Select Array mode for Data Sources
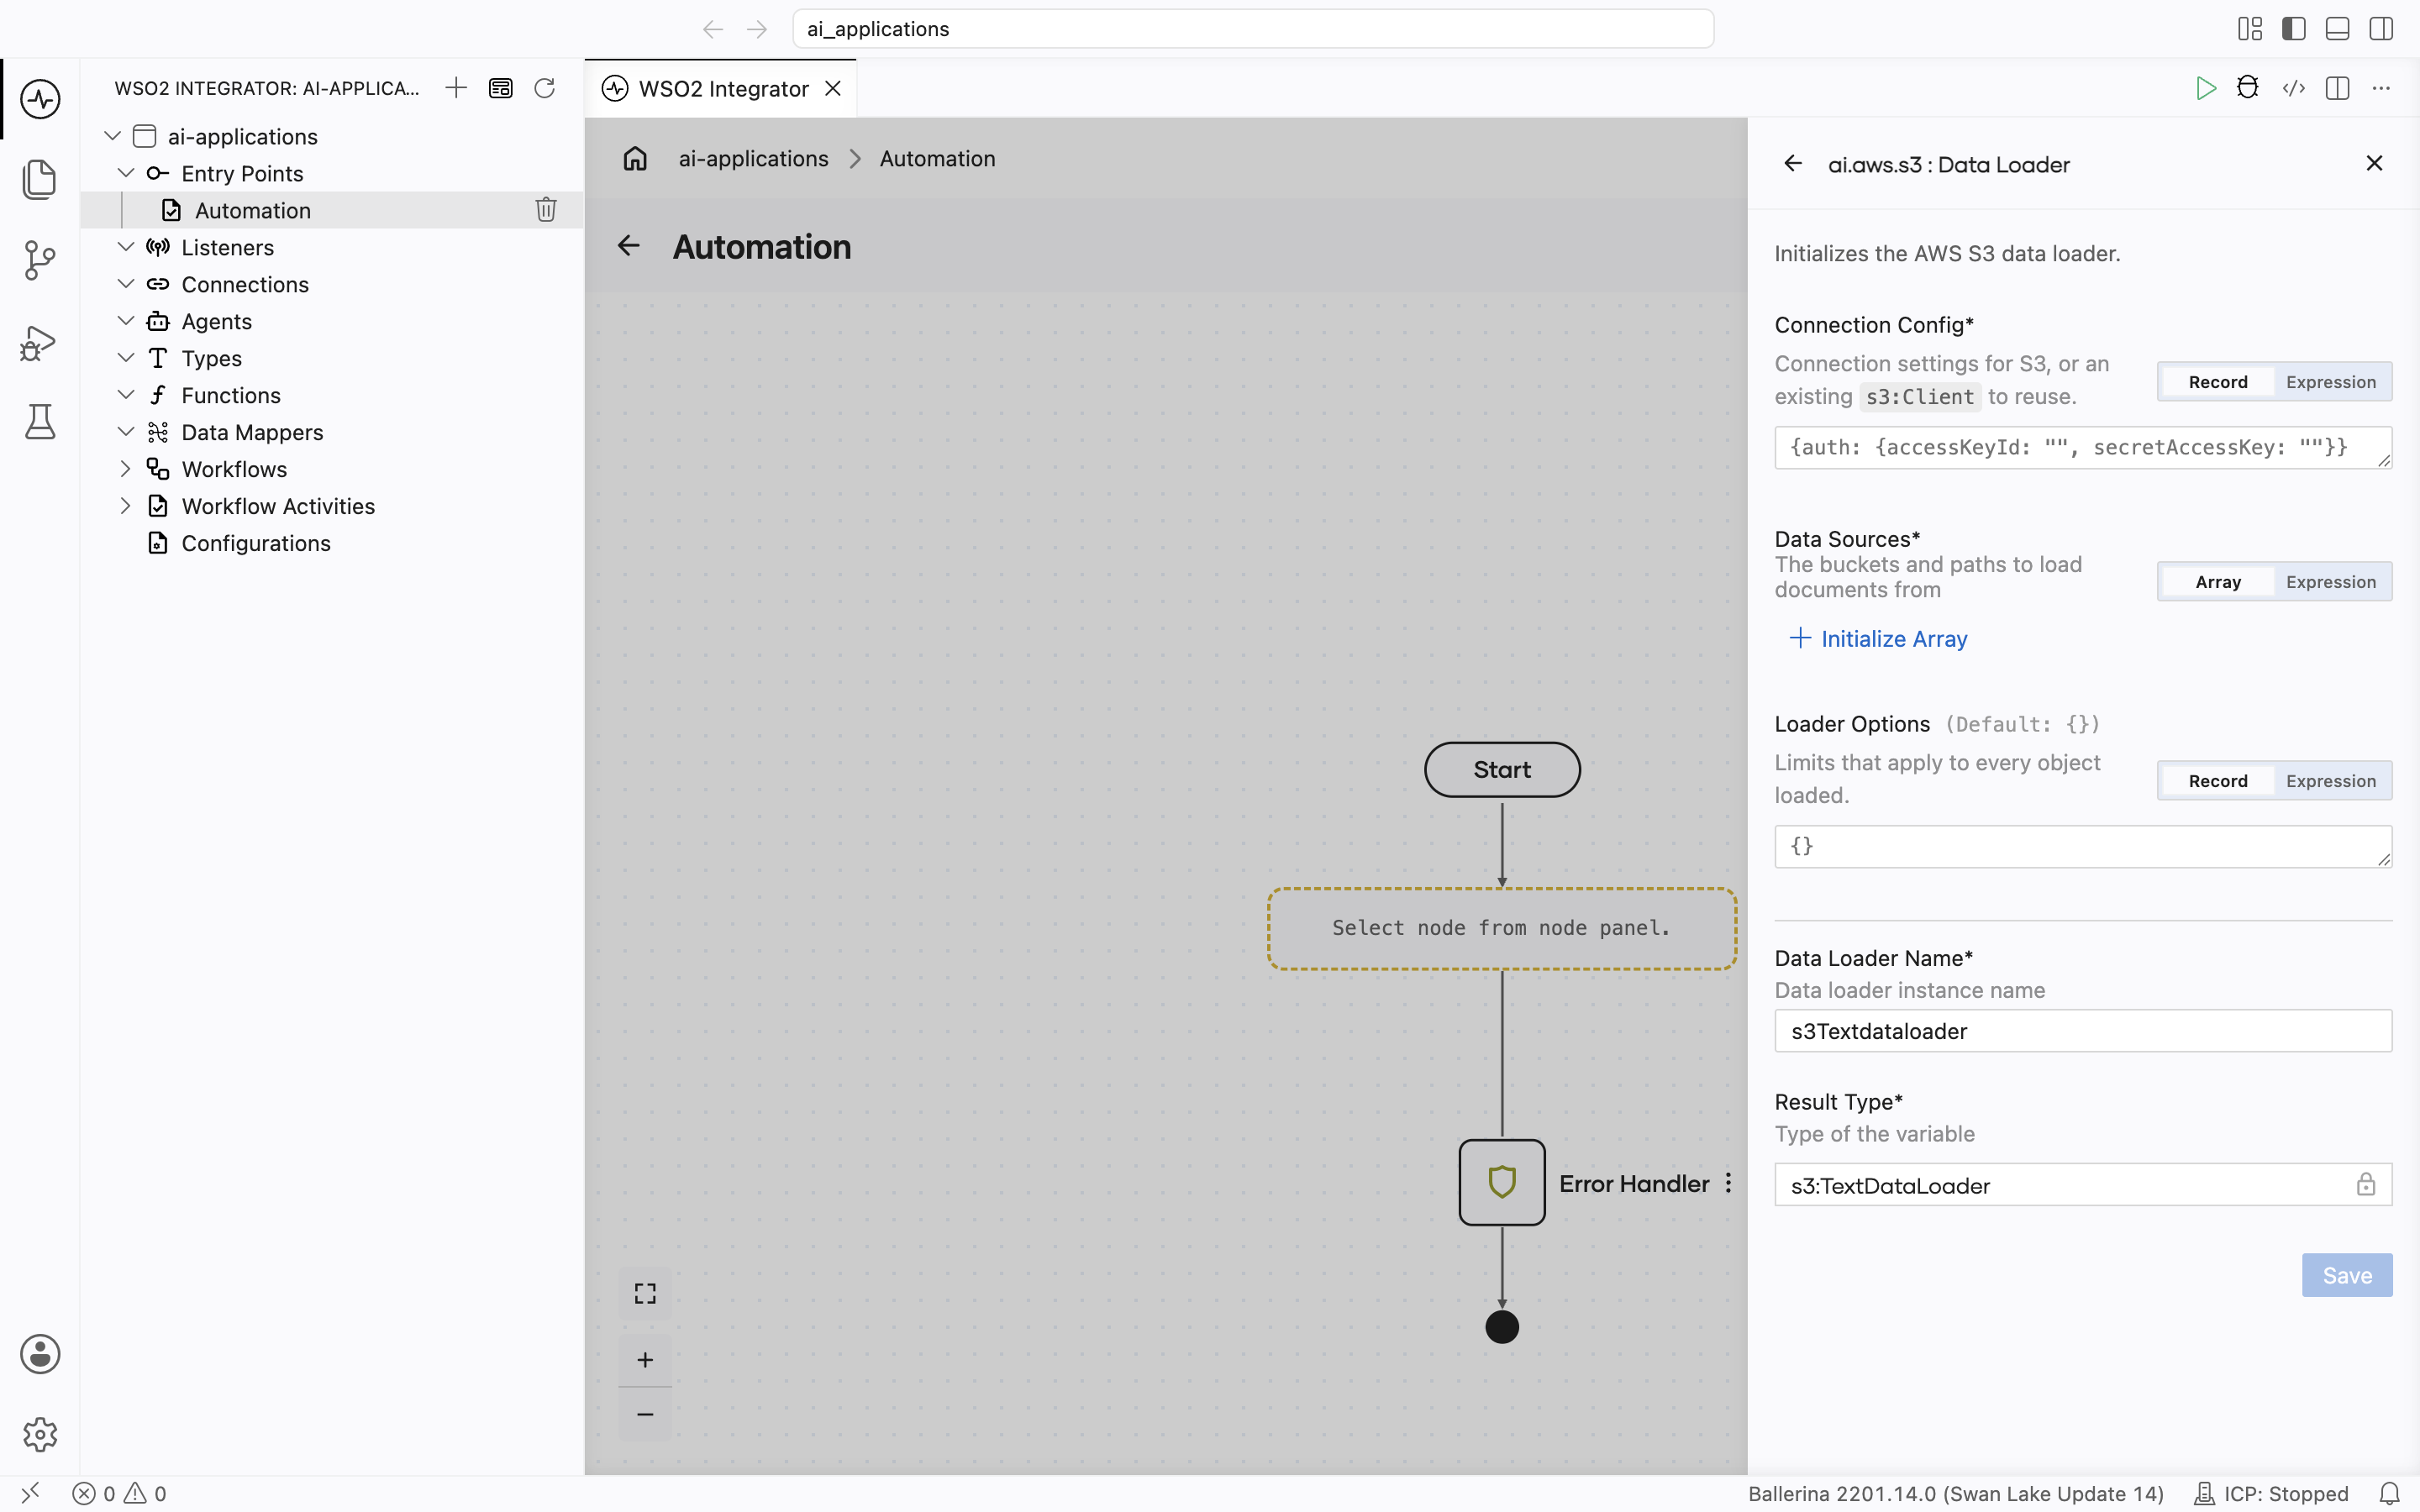Image resolution: width=2420 pixels, height=1512 pixels. click(2218, 582)
